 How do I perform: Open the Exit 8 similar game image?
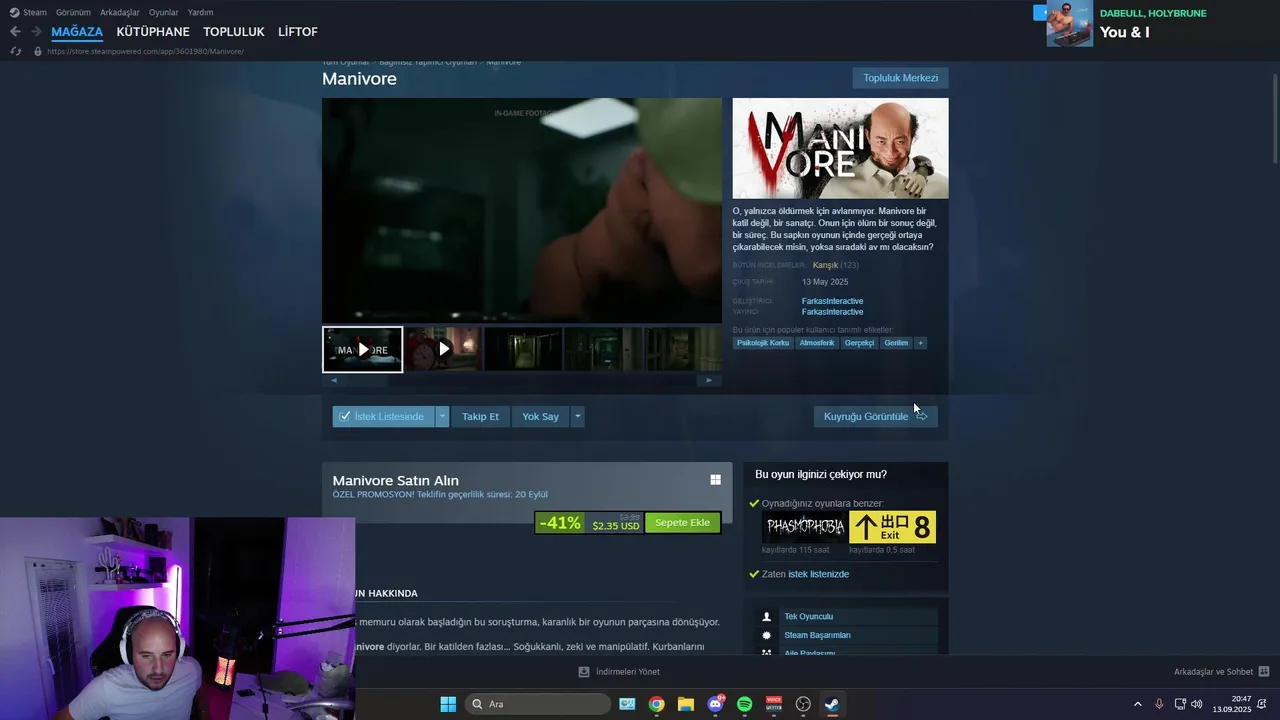pos(892,527)
